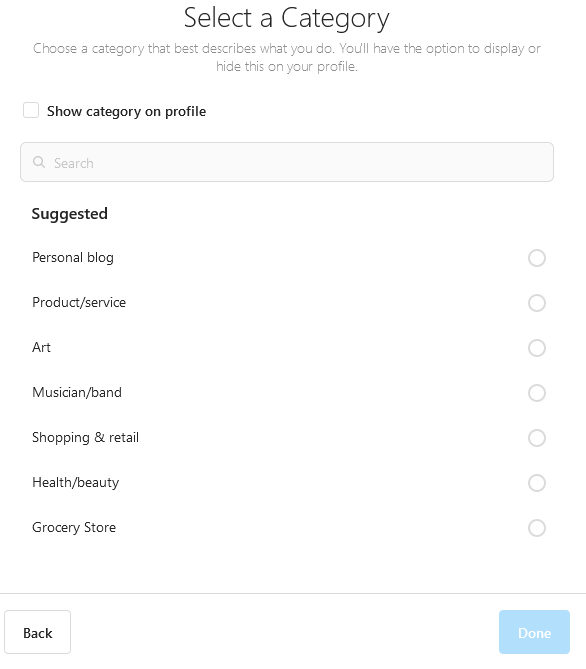This screenshot has height=669, width=586.
Task: Pick the Musician/band radio button
Action: (536, 393)
